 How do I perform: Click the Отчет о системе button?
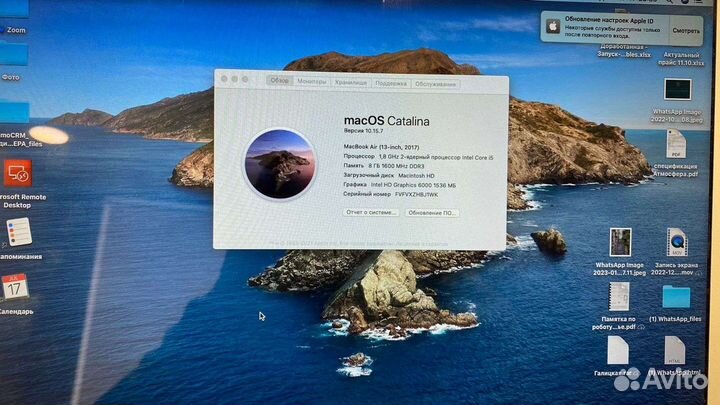(371, 213)
